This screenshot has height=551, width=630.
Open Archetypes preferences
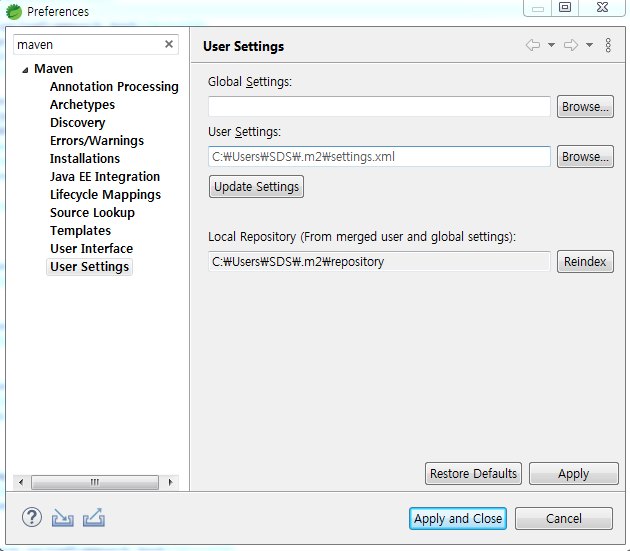(82, 104)
